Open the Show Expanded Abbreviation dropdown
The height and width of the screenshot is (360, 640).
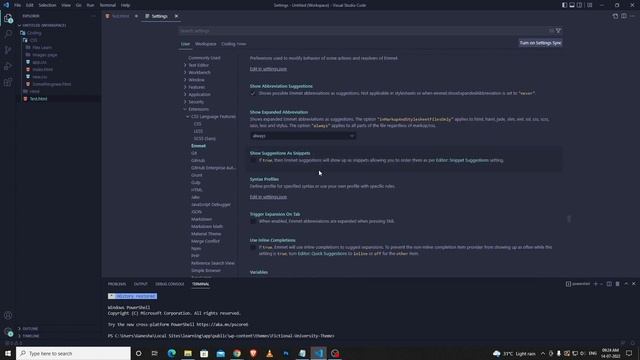click(x=303, y=136)
